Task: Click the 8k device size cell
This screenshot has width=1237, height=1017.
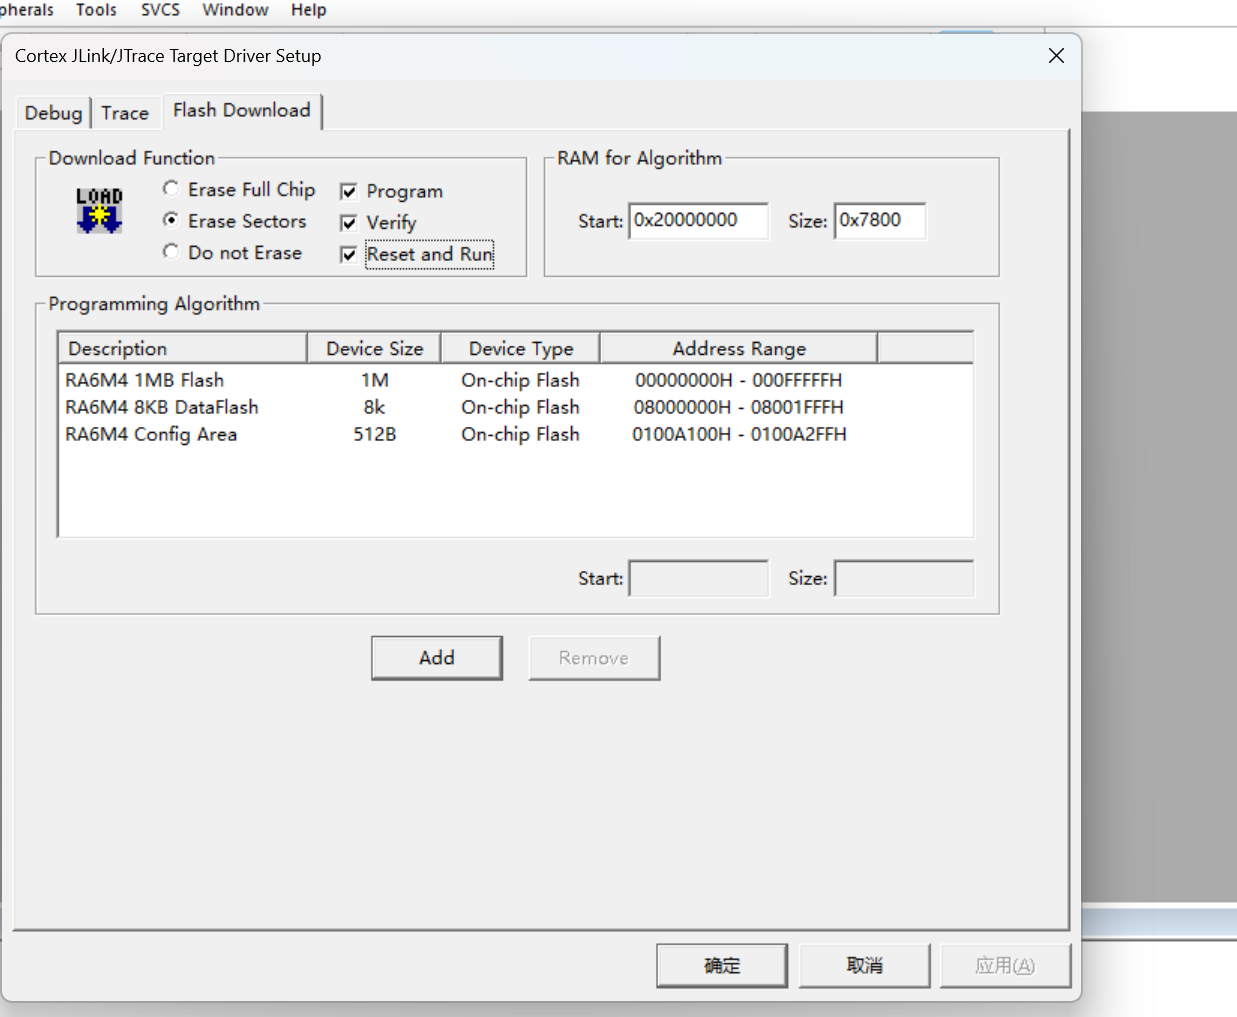Action: coord(375,407)
